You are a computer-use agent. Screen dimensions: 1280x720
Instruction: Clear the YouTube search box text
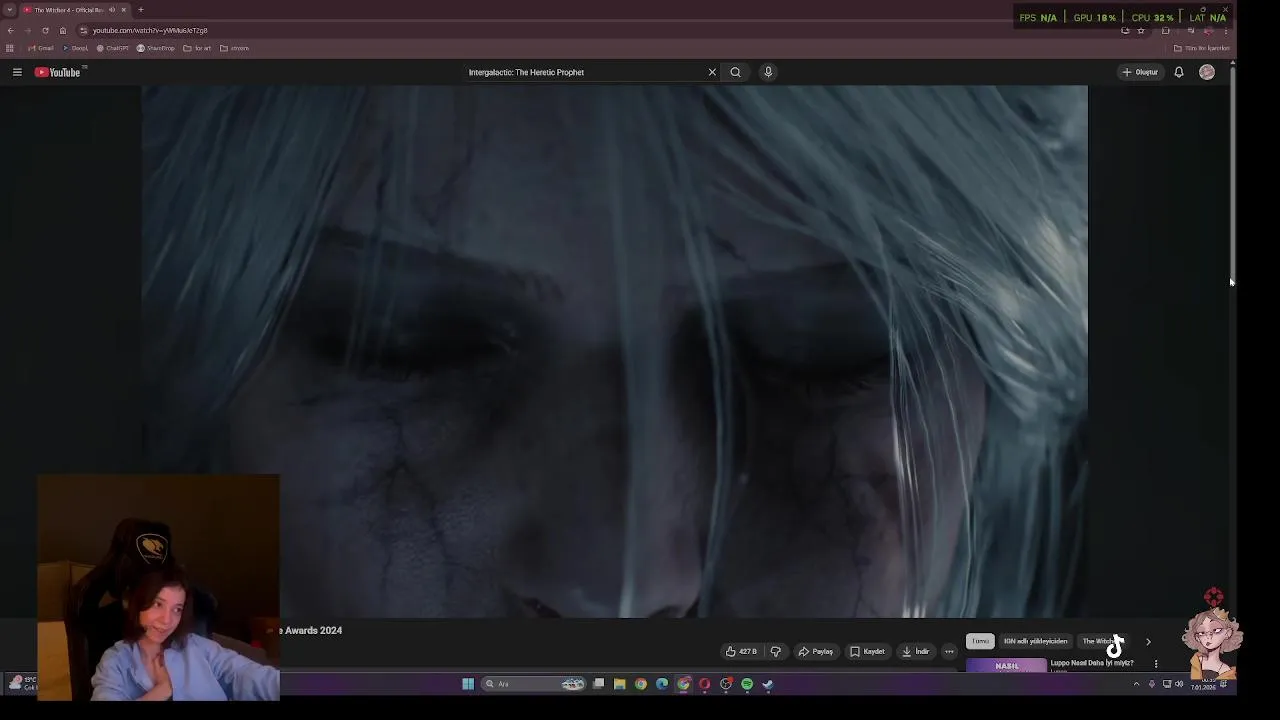(712, 72)
